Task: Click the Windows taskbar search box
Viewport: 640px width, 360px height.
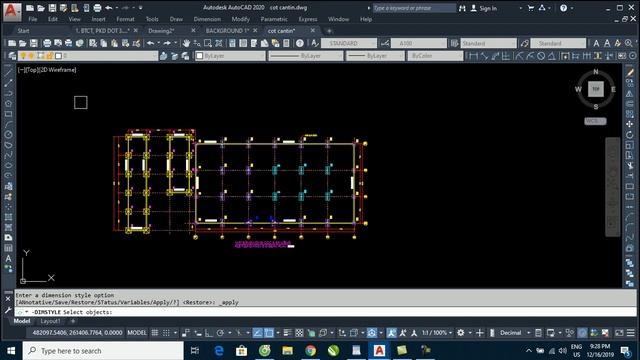Action: click(x=103, y=351)
